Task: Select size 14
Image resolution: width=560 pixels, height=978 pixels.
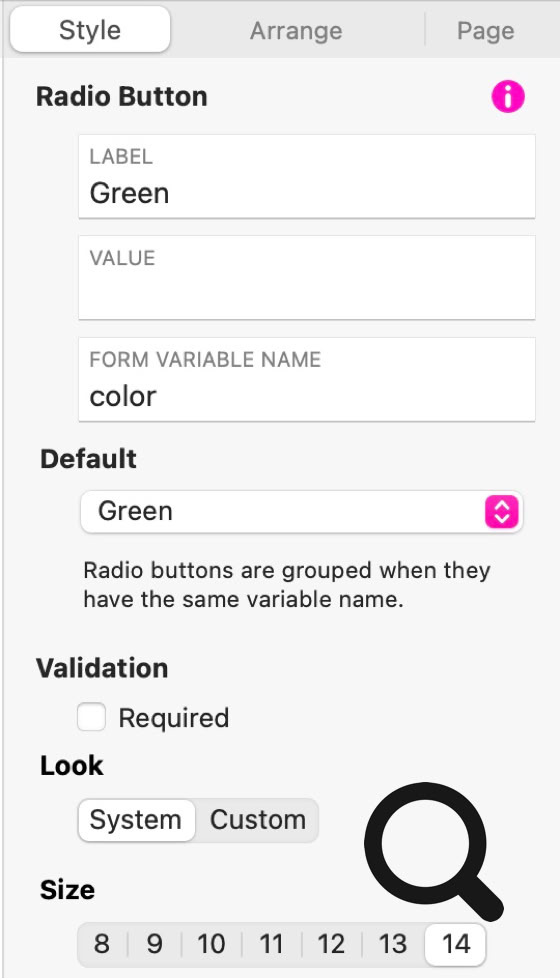Action: click(x=455, y=944)
